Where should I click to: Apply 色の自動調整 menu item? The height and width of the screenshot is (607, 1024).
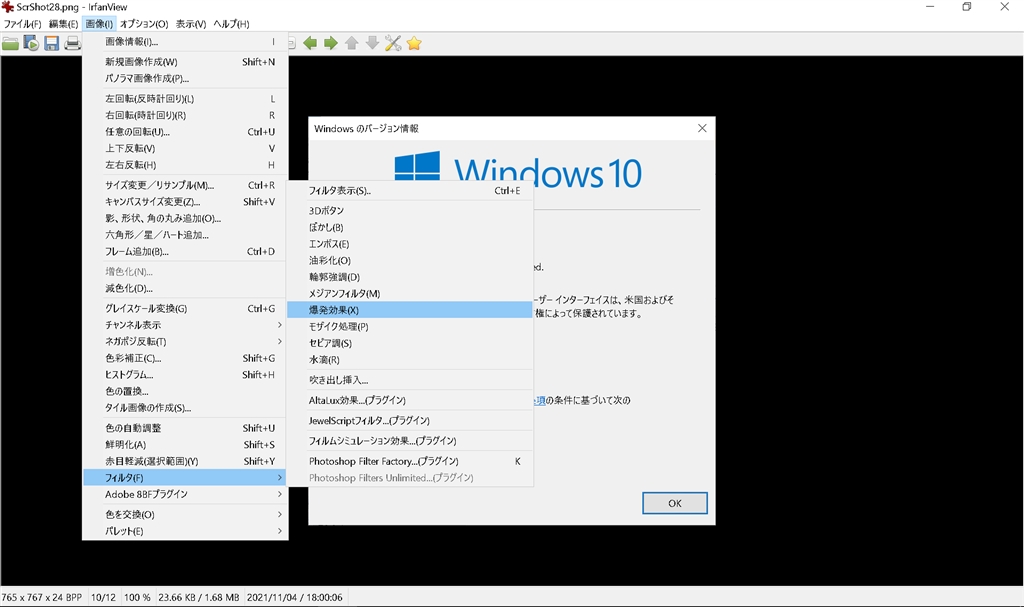185,428
